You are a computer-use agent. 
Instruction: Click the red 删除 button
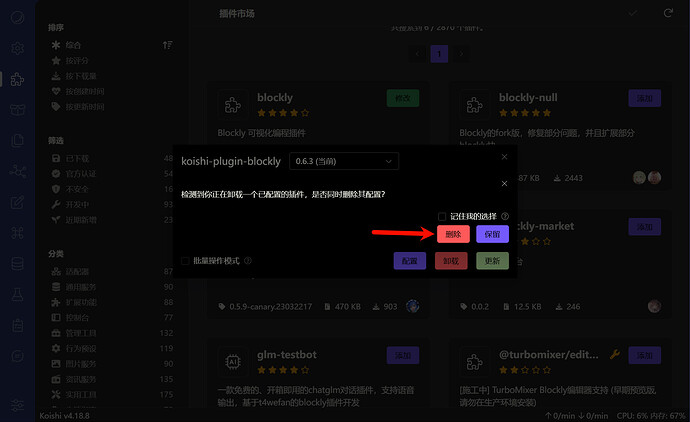pyautogui.click(x=453, y=234)
